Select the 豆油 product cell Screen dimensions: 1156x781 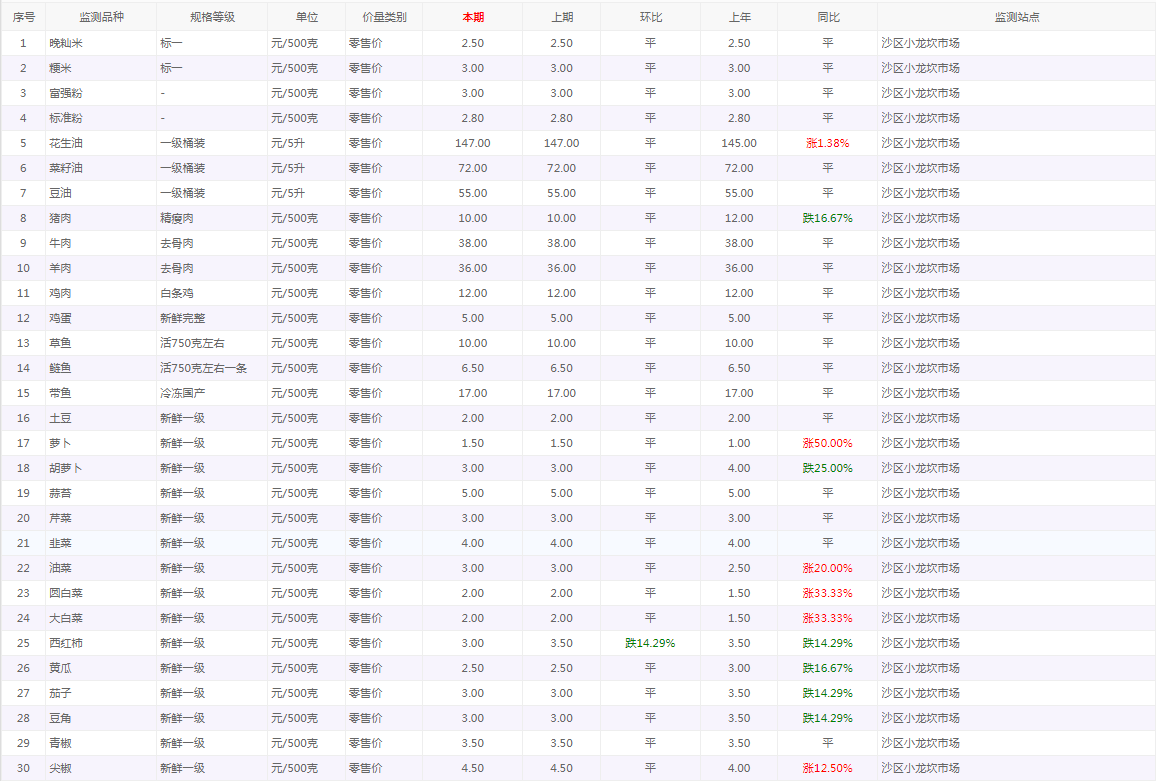pos(101,194)
